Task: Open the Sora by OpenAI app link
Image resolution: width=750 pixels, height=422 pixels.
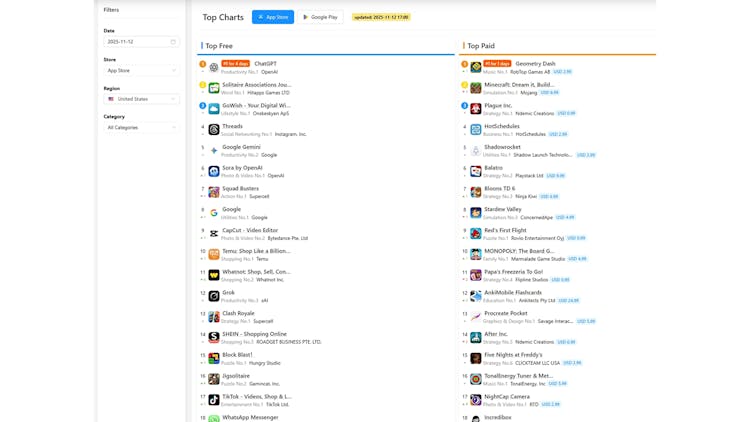Action: pos(242,168)
